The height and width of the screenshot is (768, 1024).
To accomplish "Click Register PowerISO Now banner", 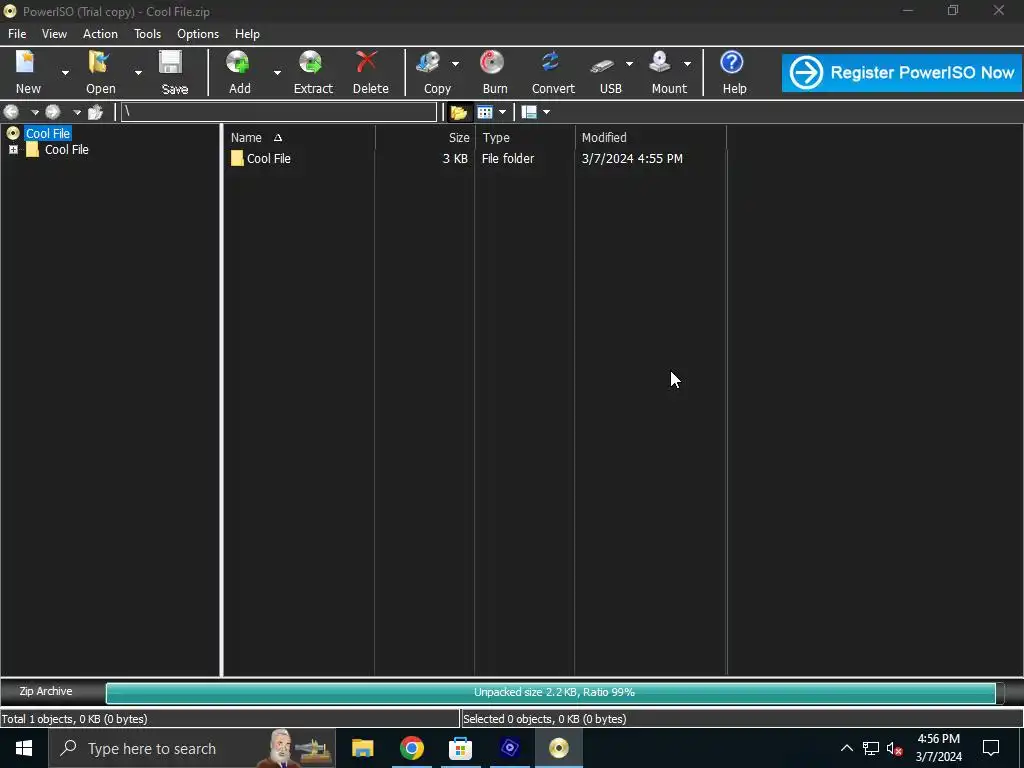I will point(902,72).
